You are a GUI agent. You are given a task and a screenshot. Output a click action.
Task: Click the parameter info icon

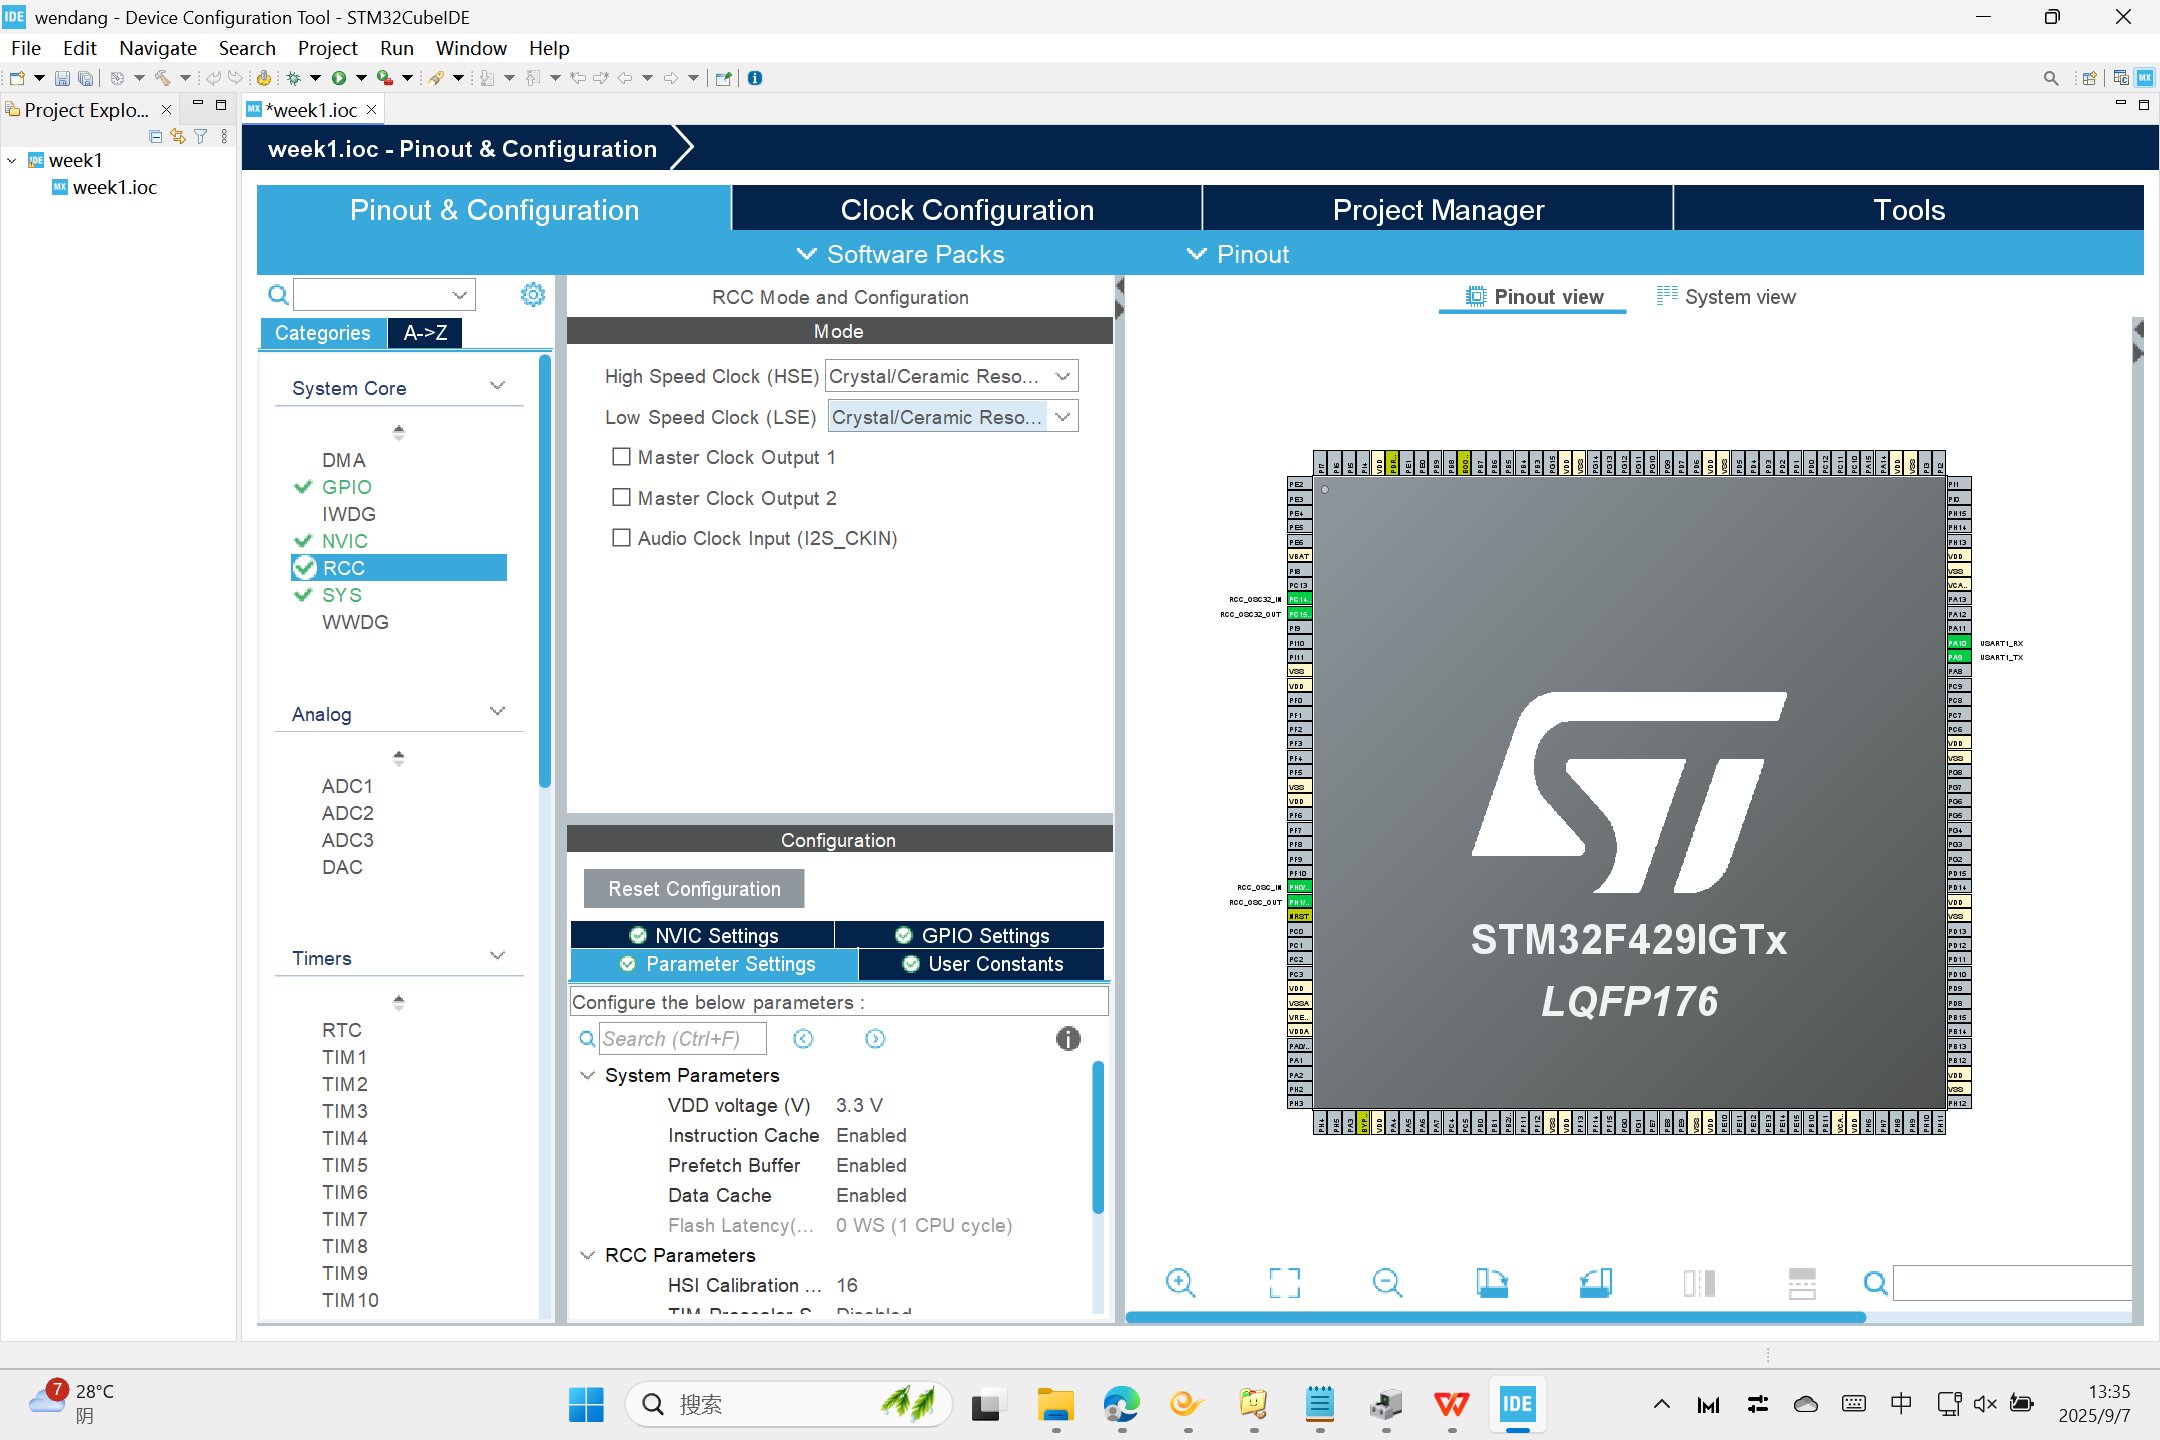(1068, 1039)
